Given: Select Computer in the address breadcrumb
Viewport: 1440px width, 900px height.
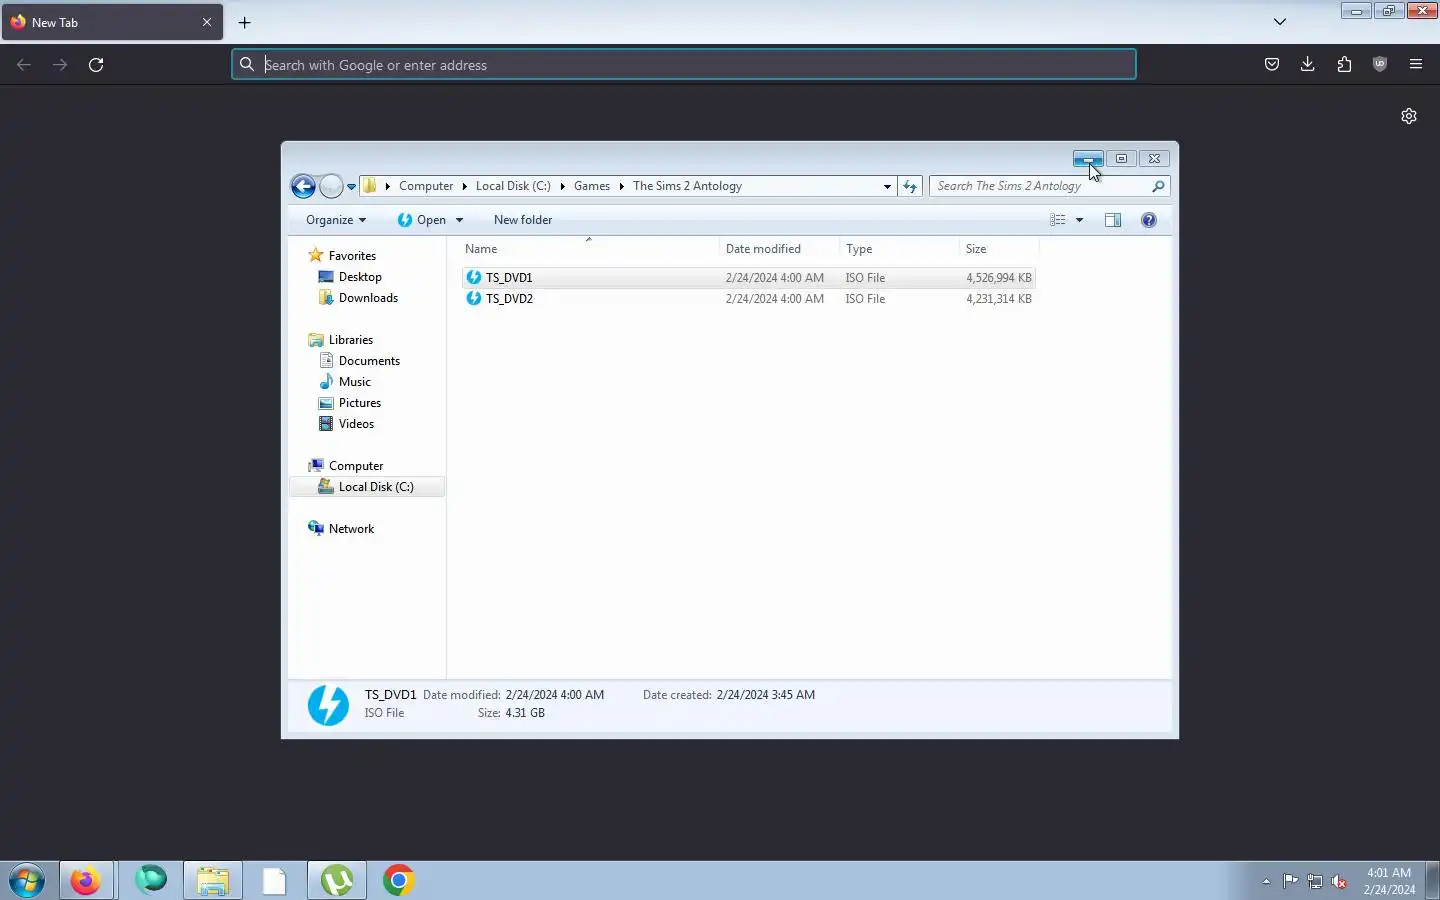Looking at the screenshot, I should 426,186.
